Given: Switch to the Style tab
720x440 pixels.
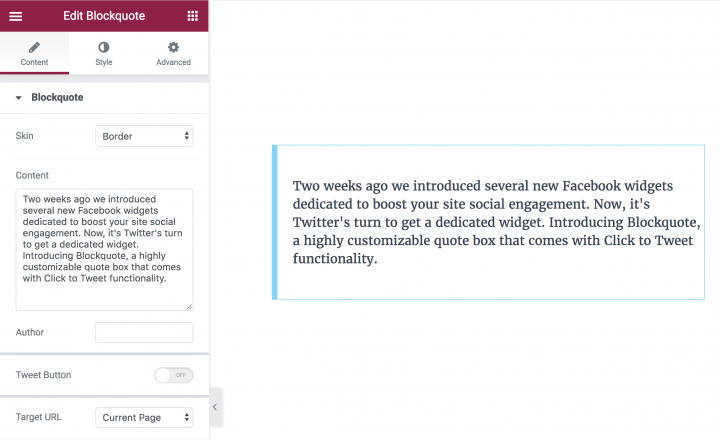Looking at the screenshot, I should [x=104, y=62].
